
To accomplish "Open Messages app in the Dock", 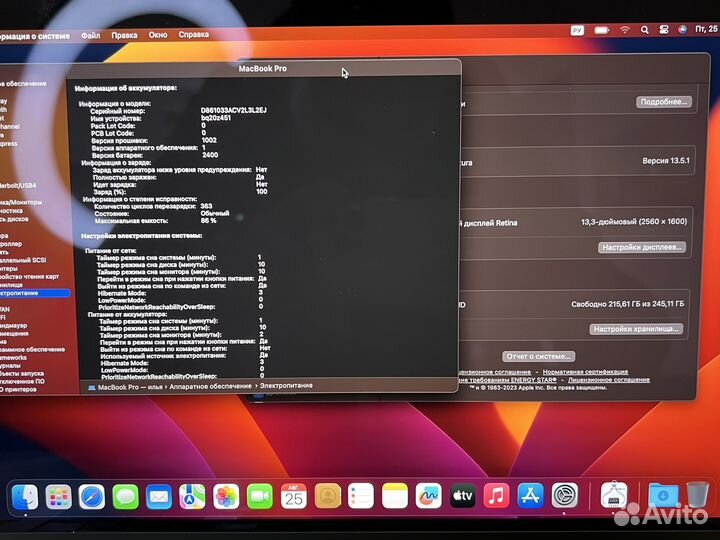I will pos(125,496).
